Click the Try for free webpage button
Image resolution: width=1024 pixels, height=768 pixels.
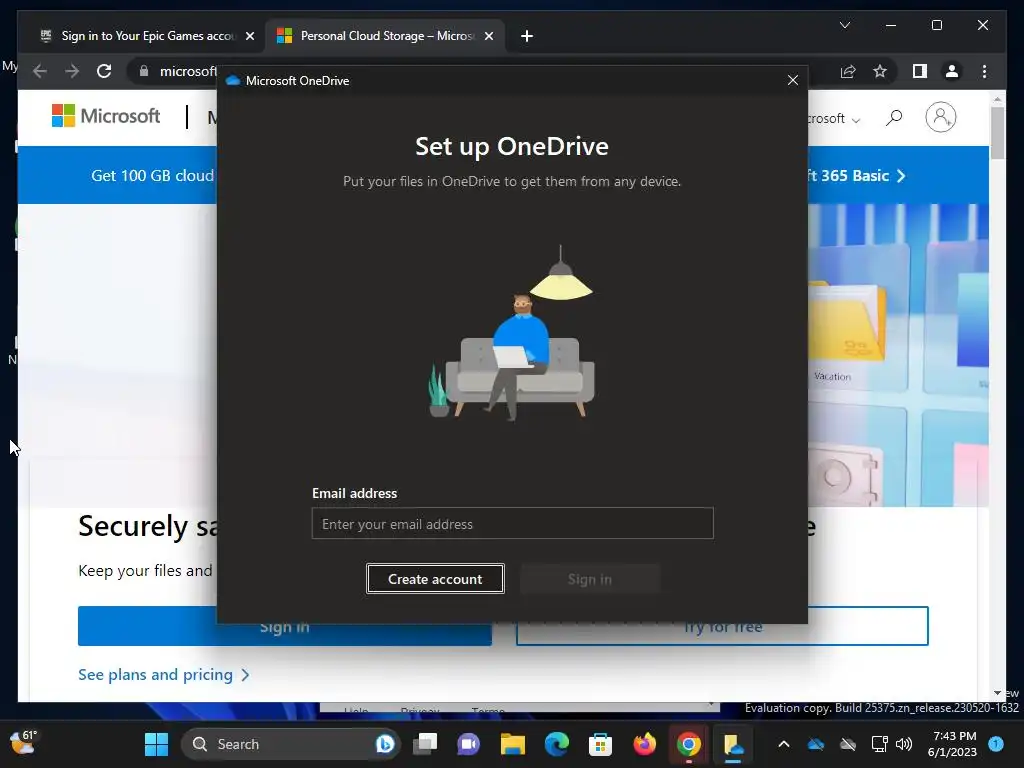click(x=722, y=626)
